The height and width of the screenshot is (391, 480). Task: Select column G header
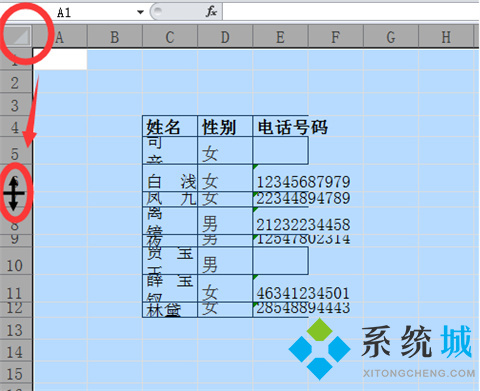click(391, 37)
